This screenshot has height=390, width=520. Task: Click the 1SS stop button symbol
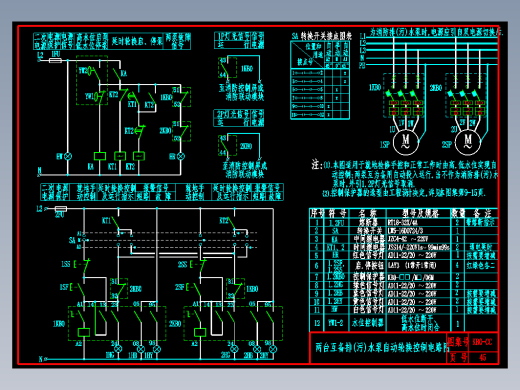(x=83, y=265)
